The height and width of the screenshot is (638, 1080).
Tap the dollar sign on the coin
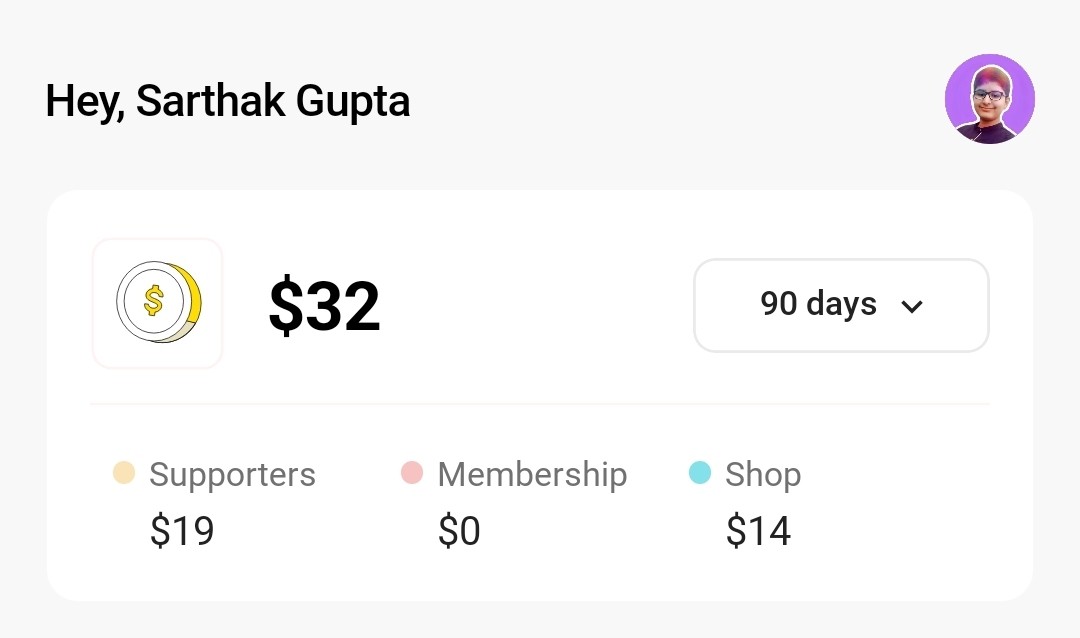(153, 300)
